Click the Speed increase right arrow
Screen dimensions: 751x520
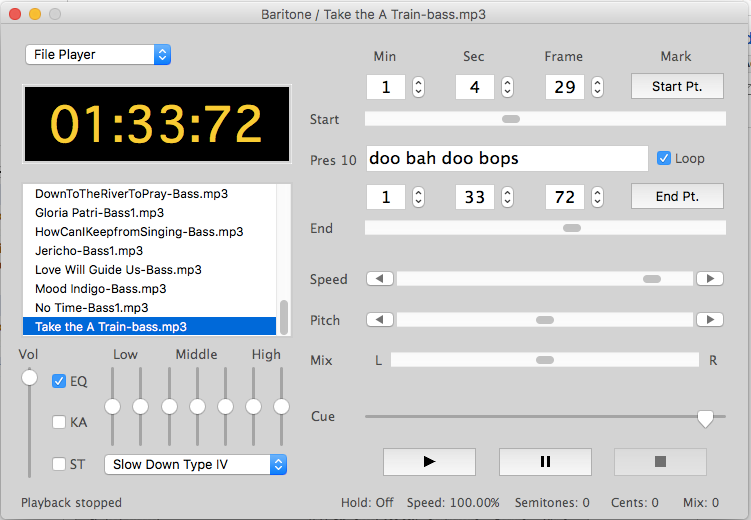(x=709, y=279)
